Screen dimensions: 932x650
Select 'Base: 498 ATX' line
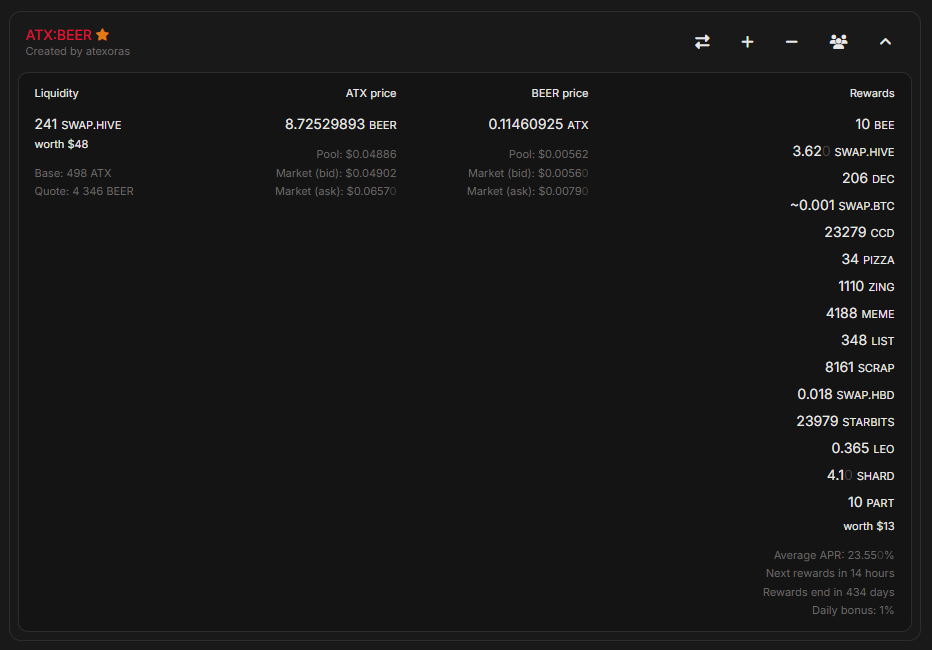click(73, 173)
